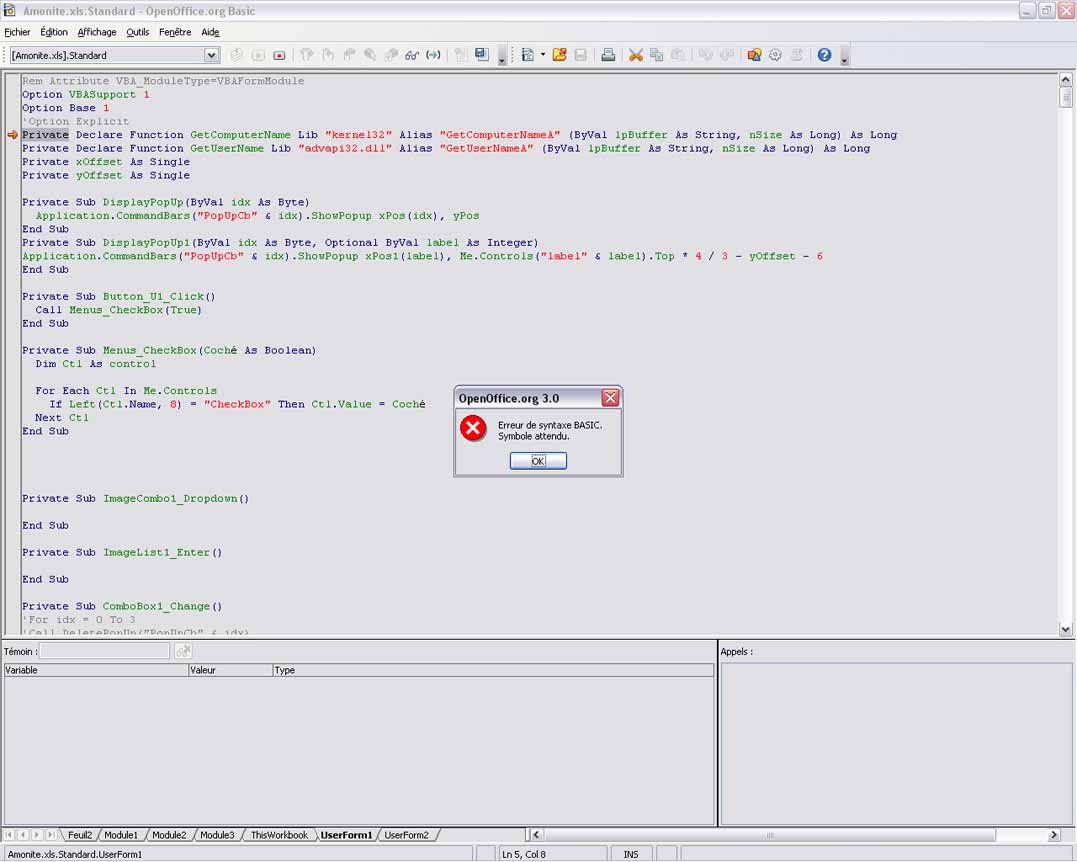
Task: Click the Open file folder icon
Action: (559, 55)
